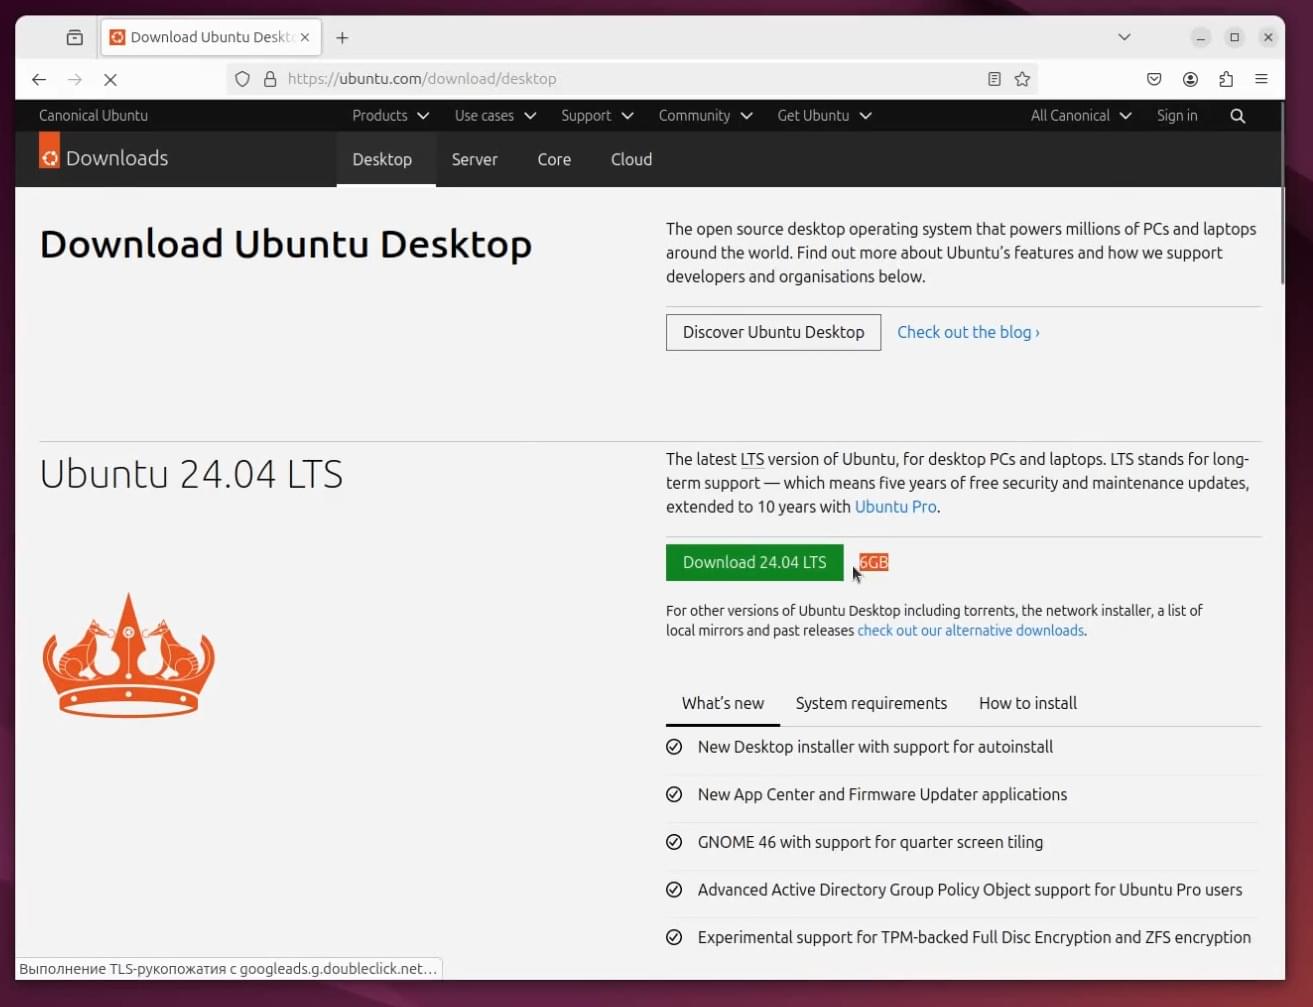Image resolution: width=1313 pixels, height=1007 pixels.
Task: Open the extensions puzzle icon
Action: (x=1226, y=79)
